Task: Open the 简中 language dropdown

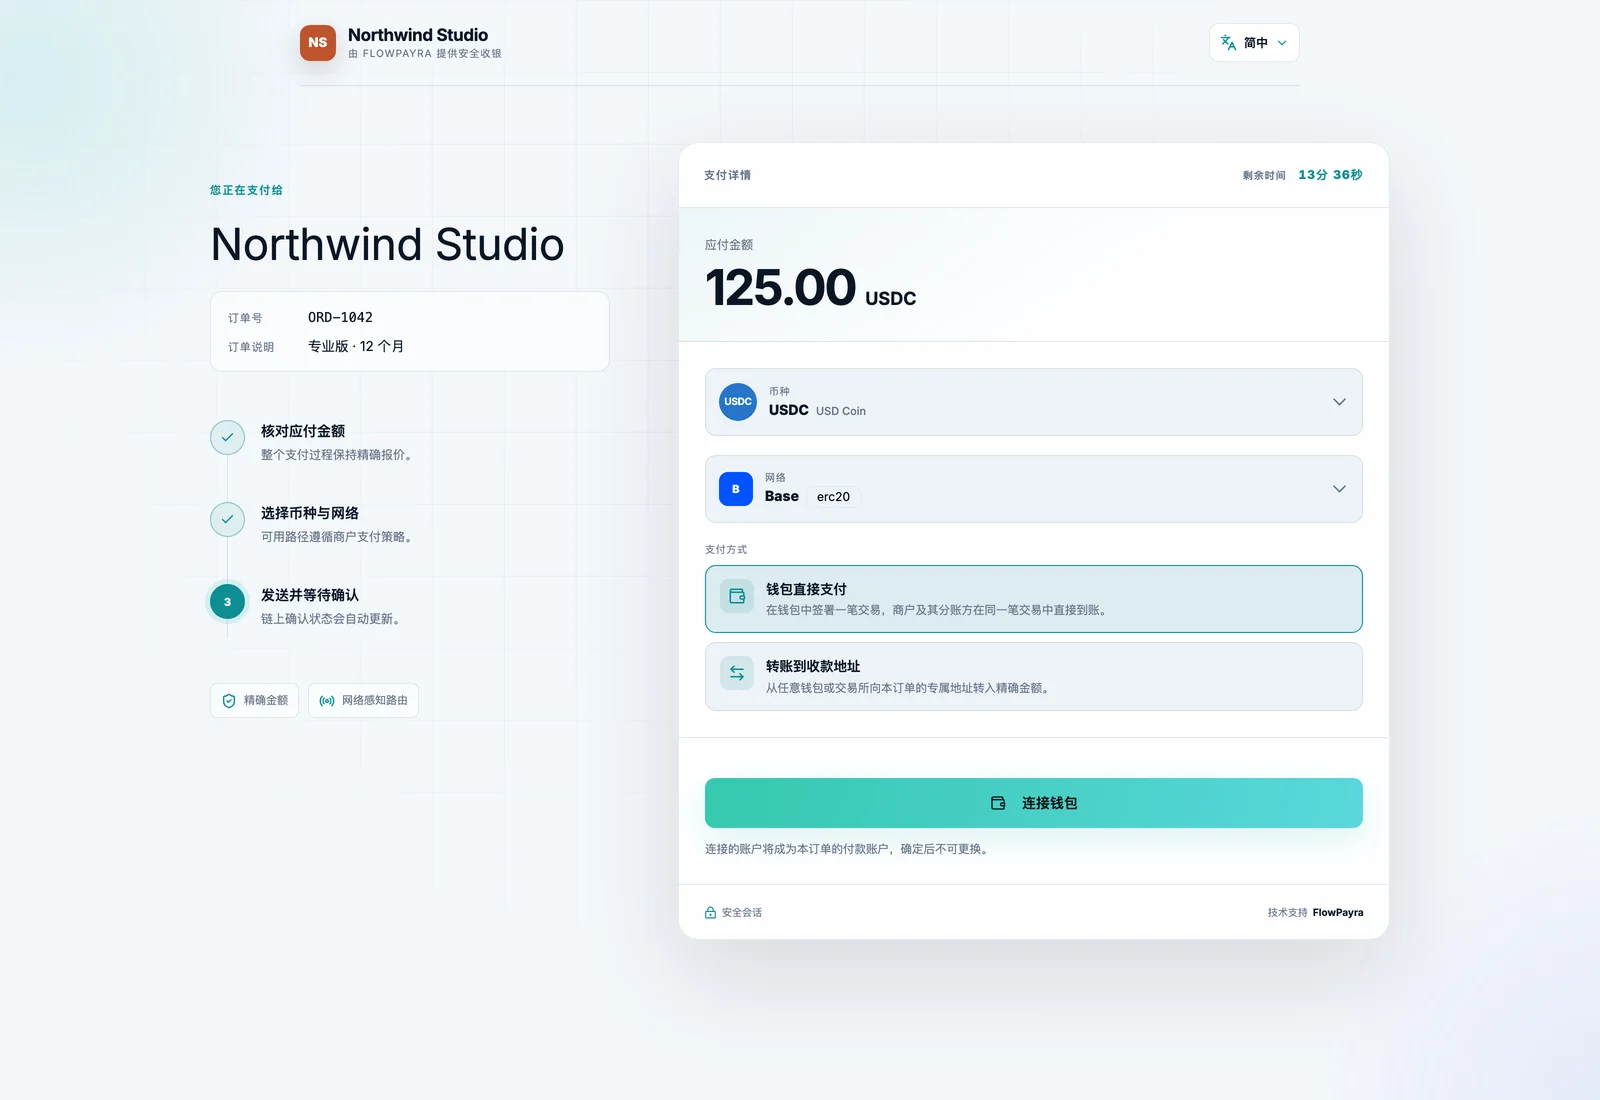Action: 1254,43
